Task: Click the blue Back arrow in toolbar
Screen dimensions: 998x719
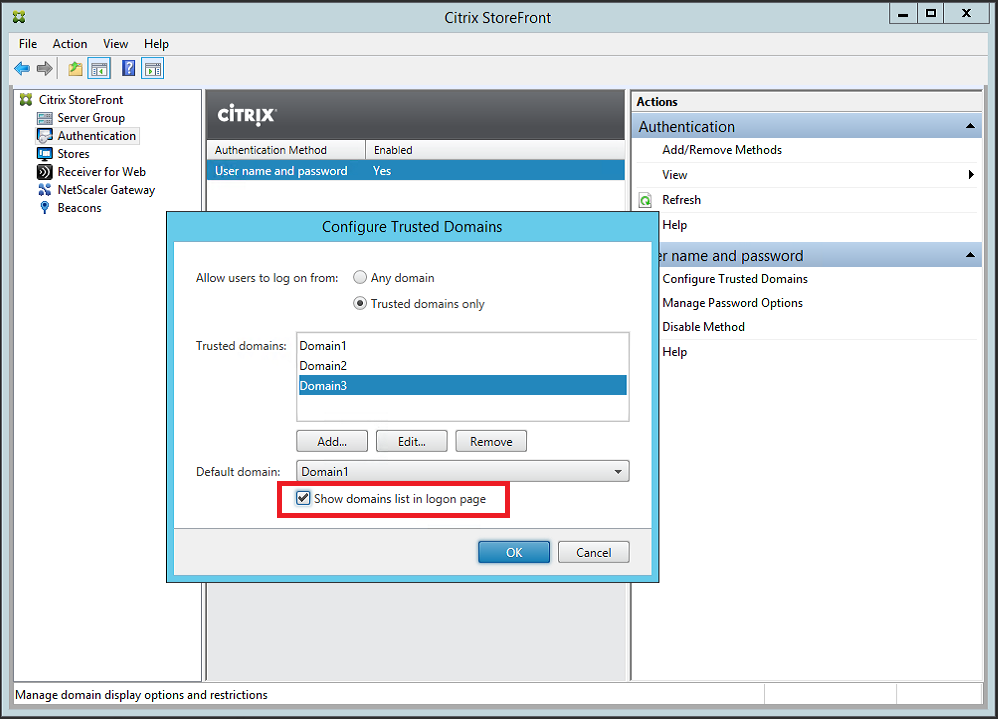Action: point(22,68)
